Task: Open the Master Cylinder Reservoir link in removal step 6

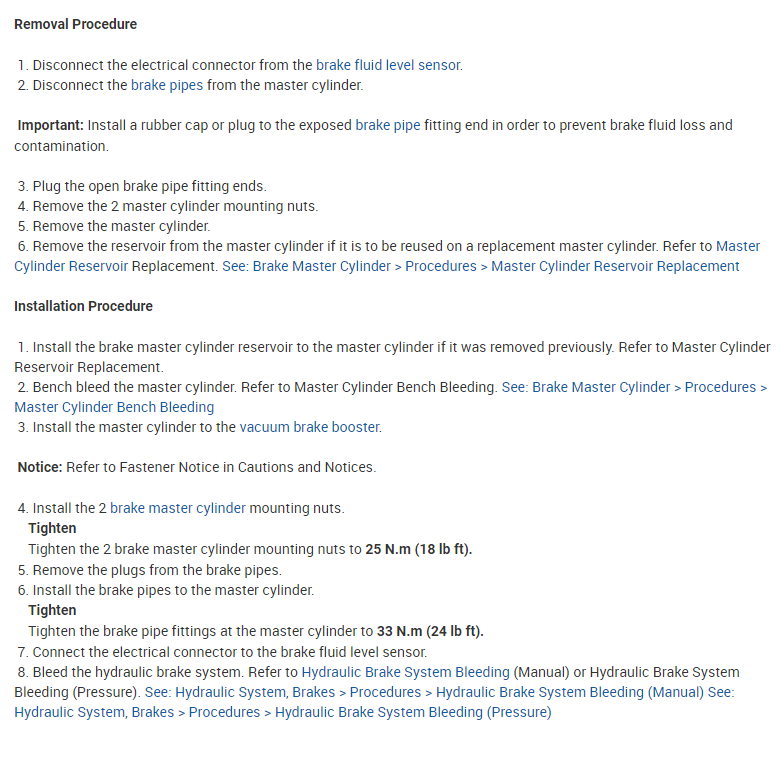Action: 738,246
